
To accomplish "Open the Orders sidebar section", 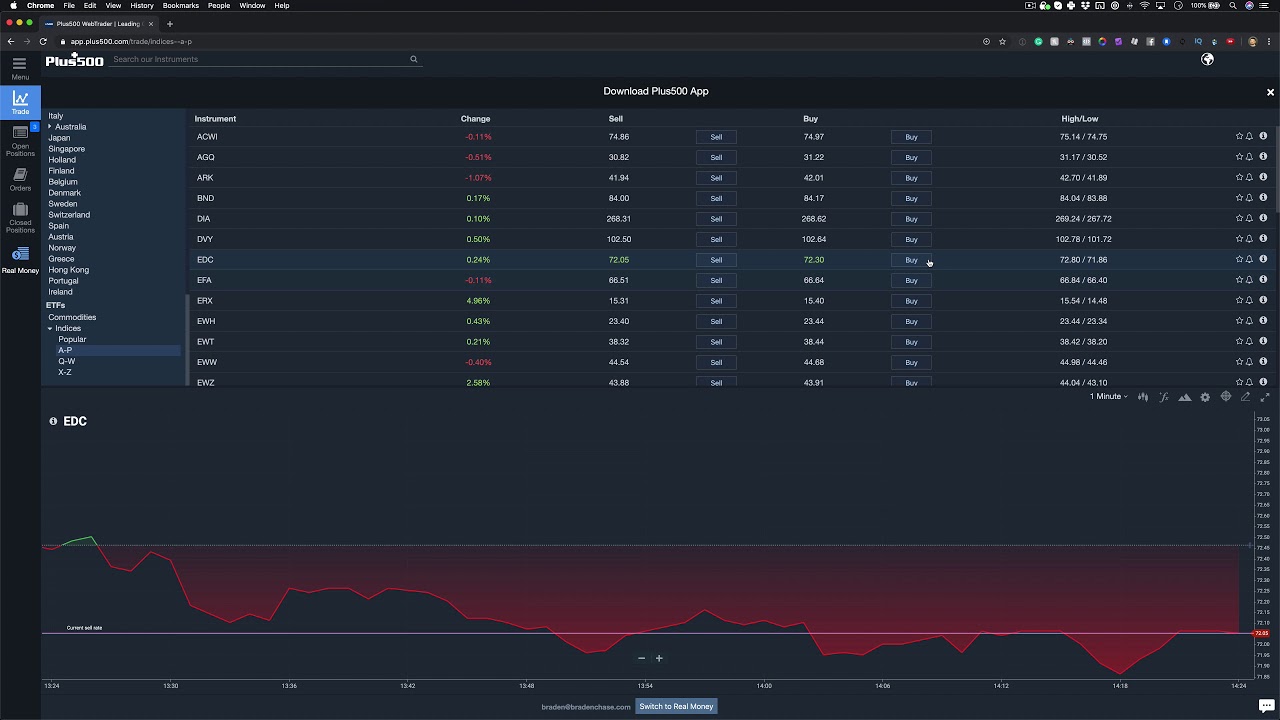I will coord(20,180).
